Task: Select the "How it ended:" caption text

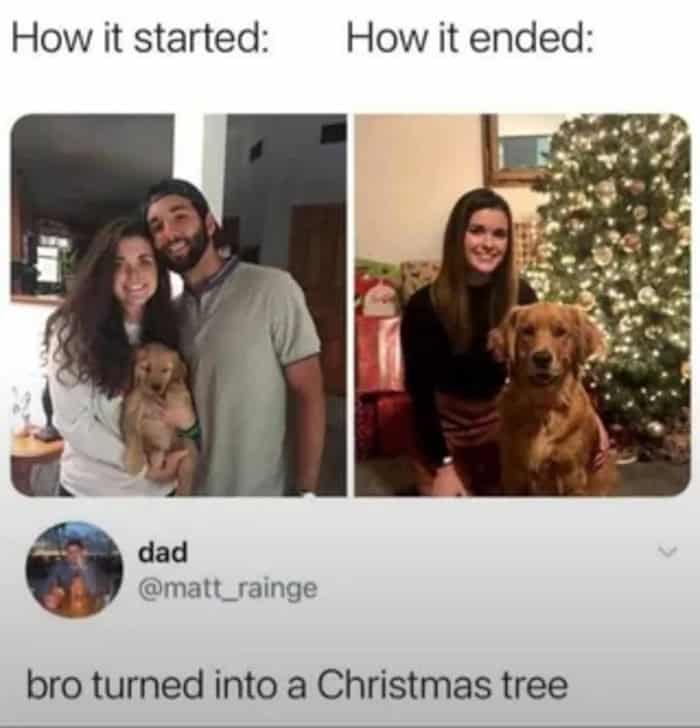Action: pyautogui.click(x=470, y=39)
